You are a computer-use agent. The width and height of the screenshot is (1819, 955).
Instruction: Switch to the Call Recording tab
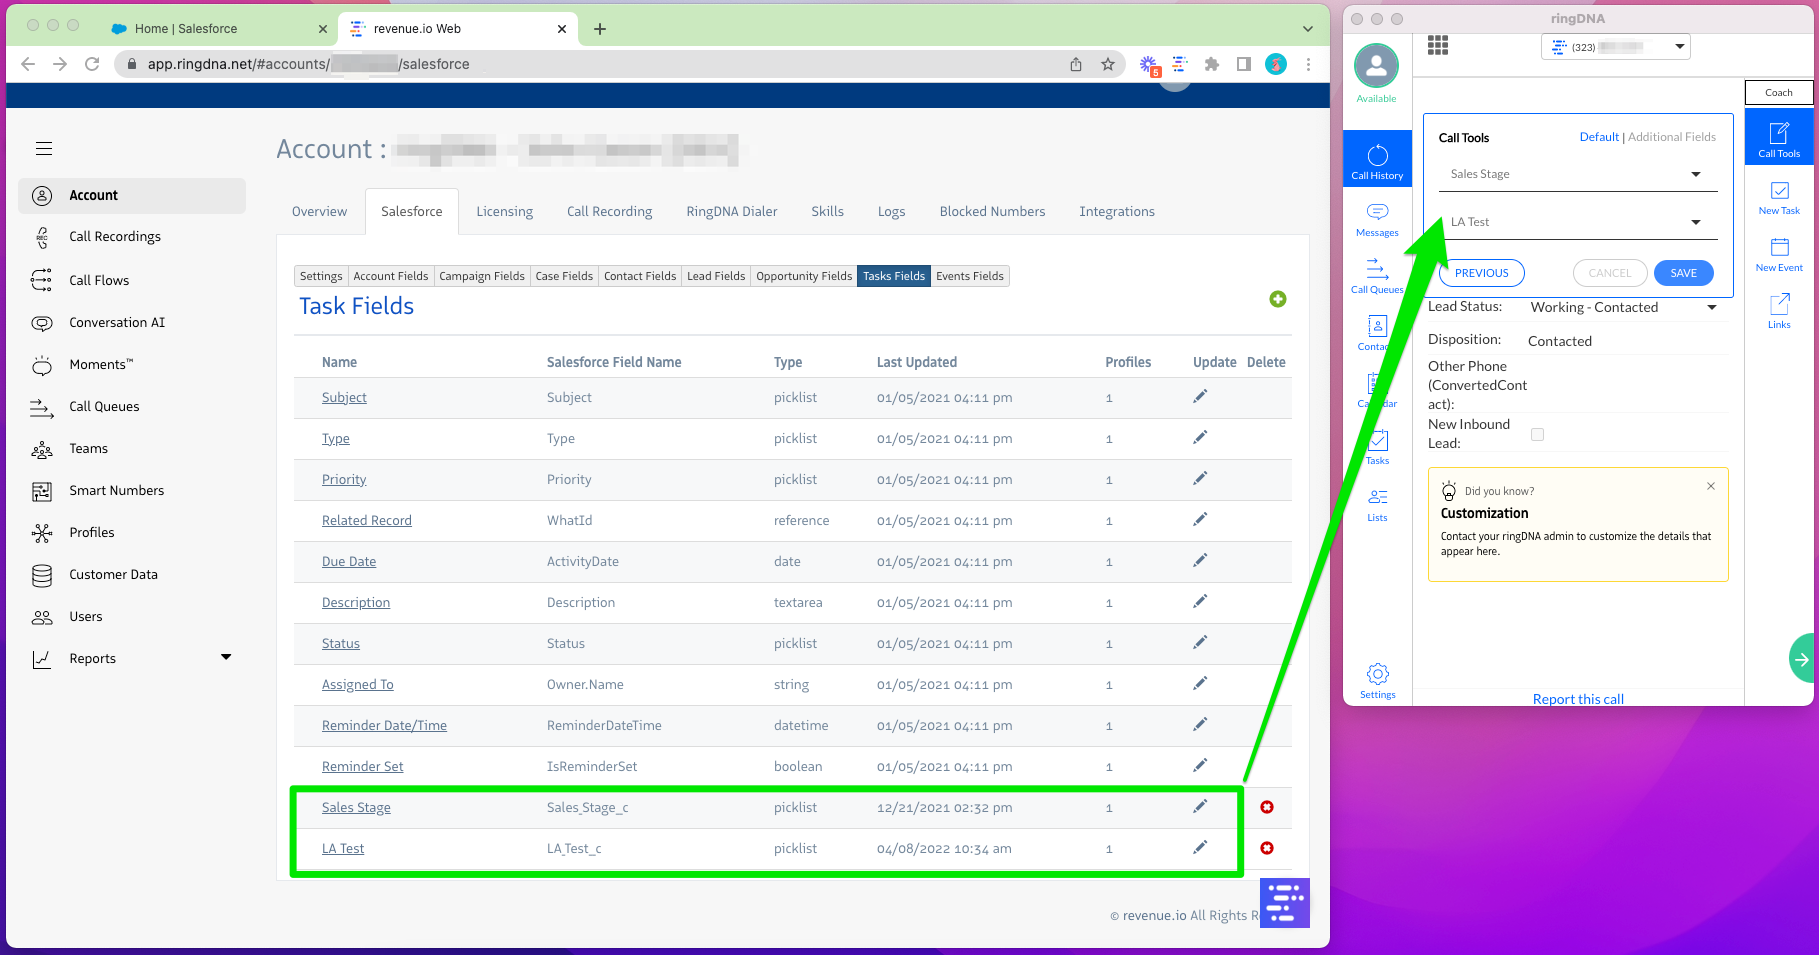pyautogui.click(x=609, y=211)
